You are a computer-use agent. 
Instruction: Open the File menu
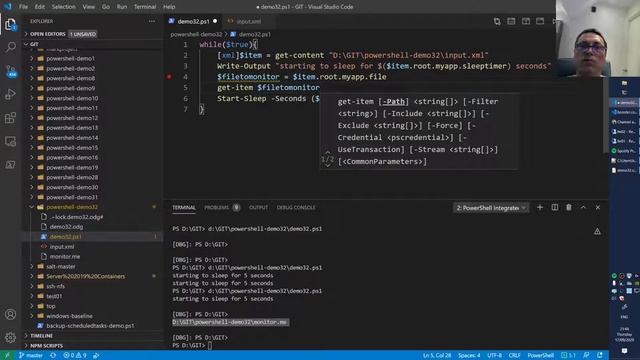pos(23,7)
